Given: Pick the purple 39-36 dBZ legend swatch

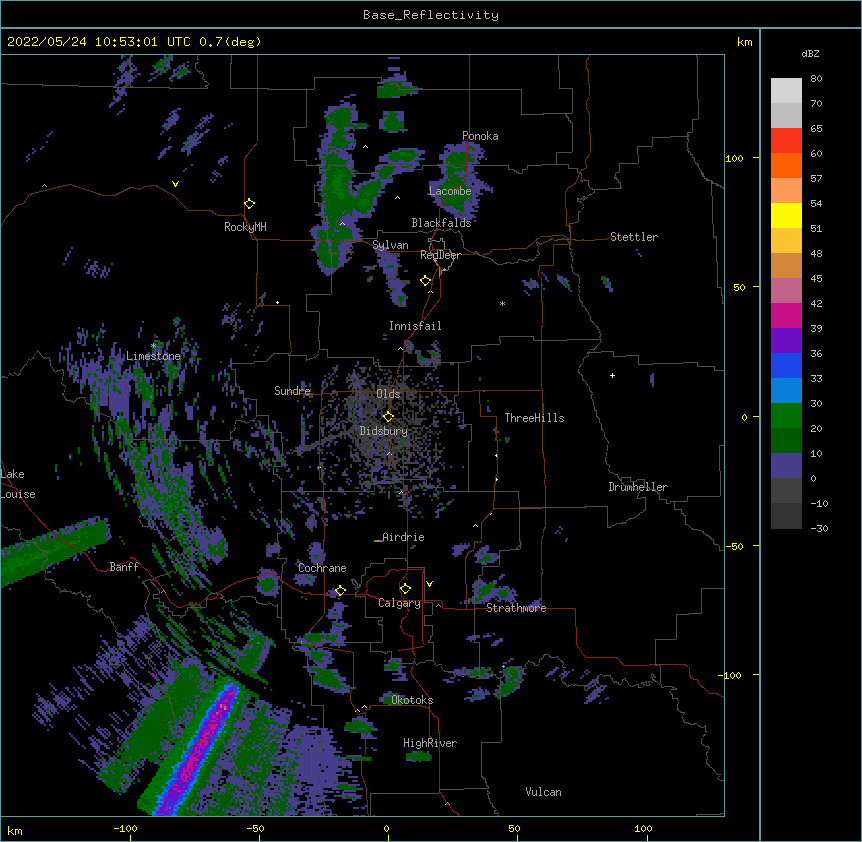Looking at the screenshot, I should pyautogui.click(x=786, y=341).
